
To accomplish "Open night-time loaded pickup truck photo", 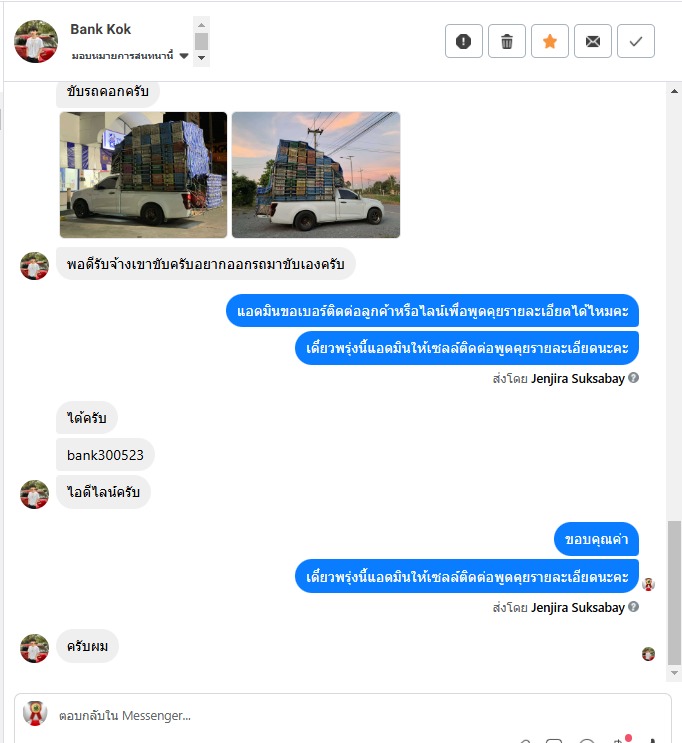I will [x=144, y=175].
